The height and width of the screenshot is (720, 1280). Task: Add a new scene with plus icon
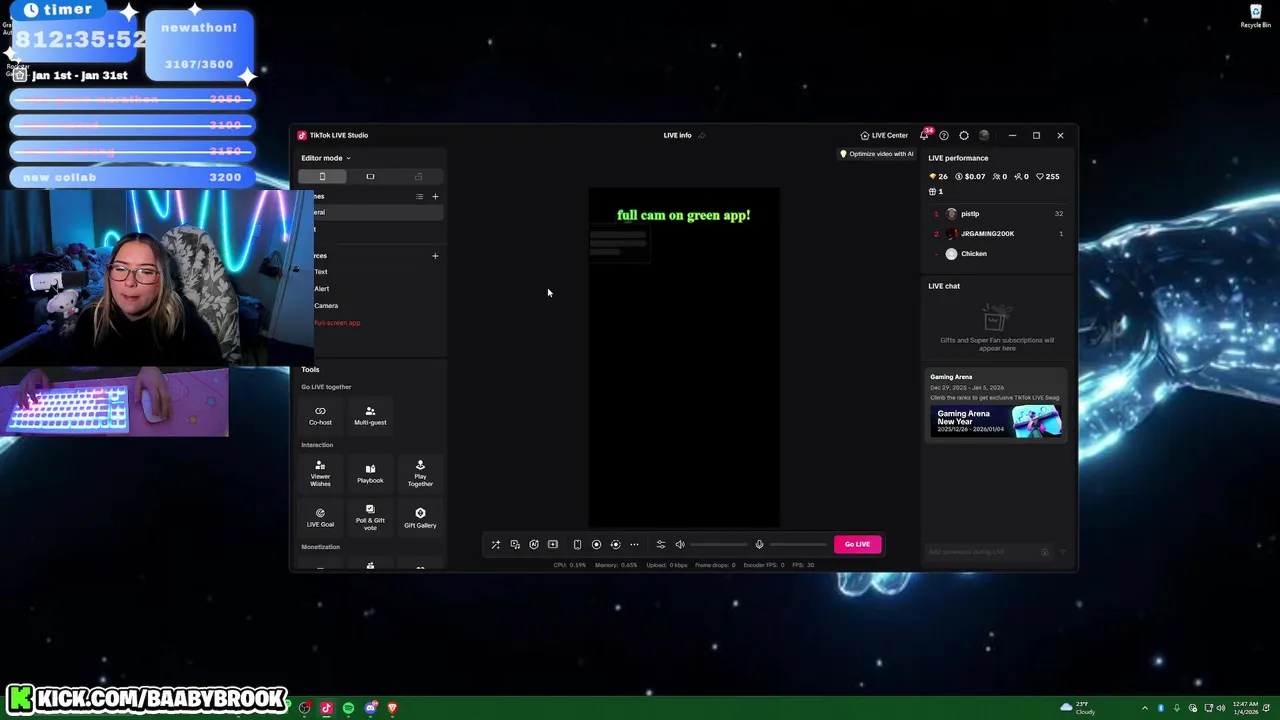click(x=435, y=197)
